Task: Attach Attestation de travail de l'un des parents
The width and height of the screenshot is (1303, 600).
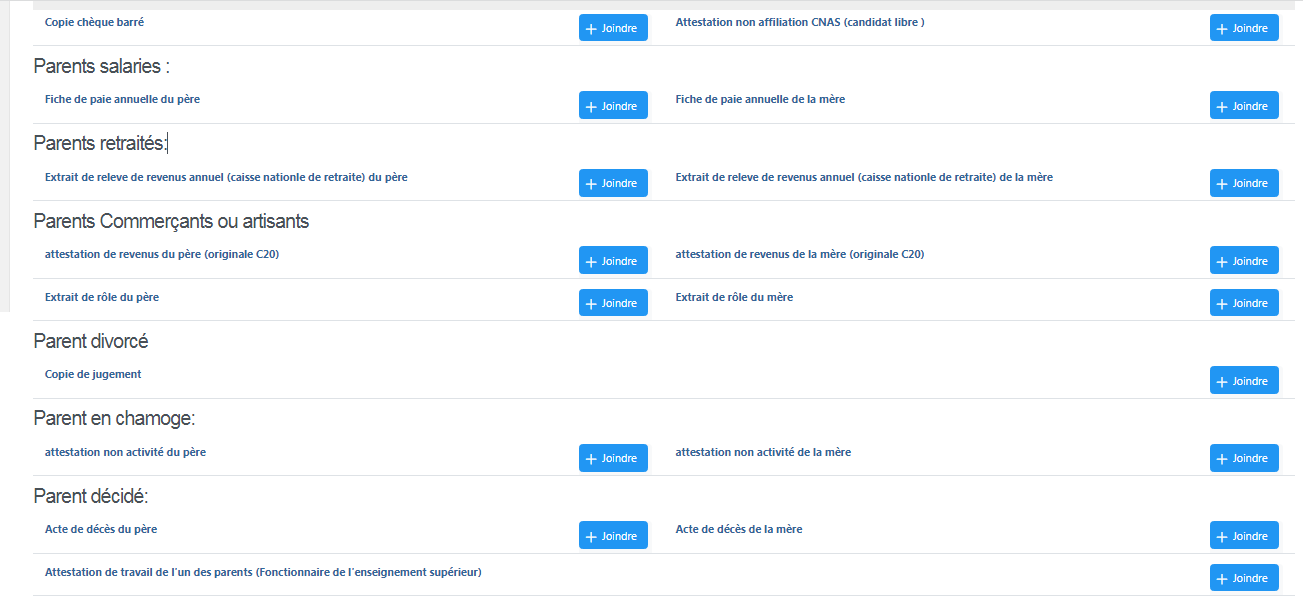Action: click(x=1243, y=578)
